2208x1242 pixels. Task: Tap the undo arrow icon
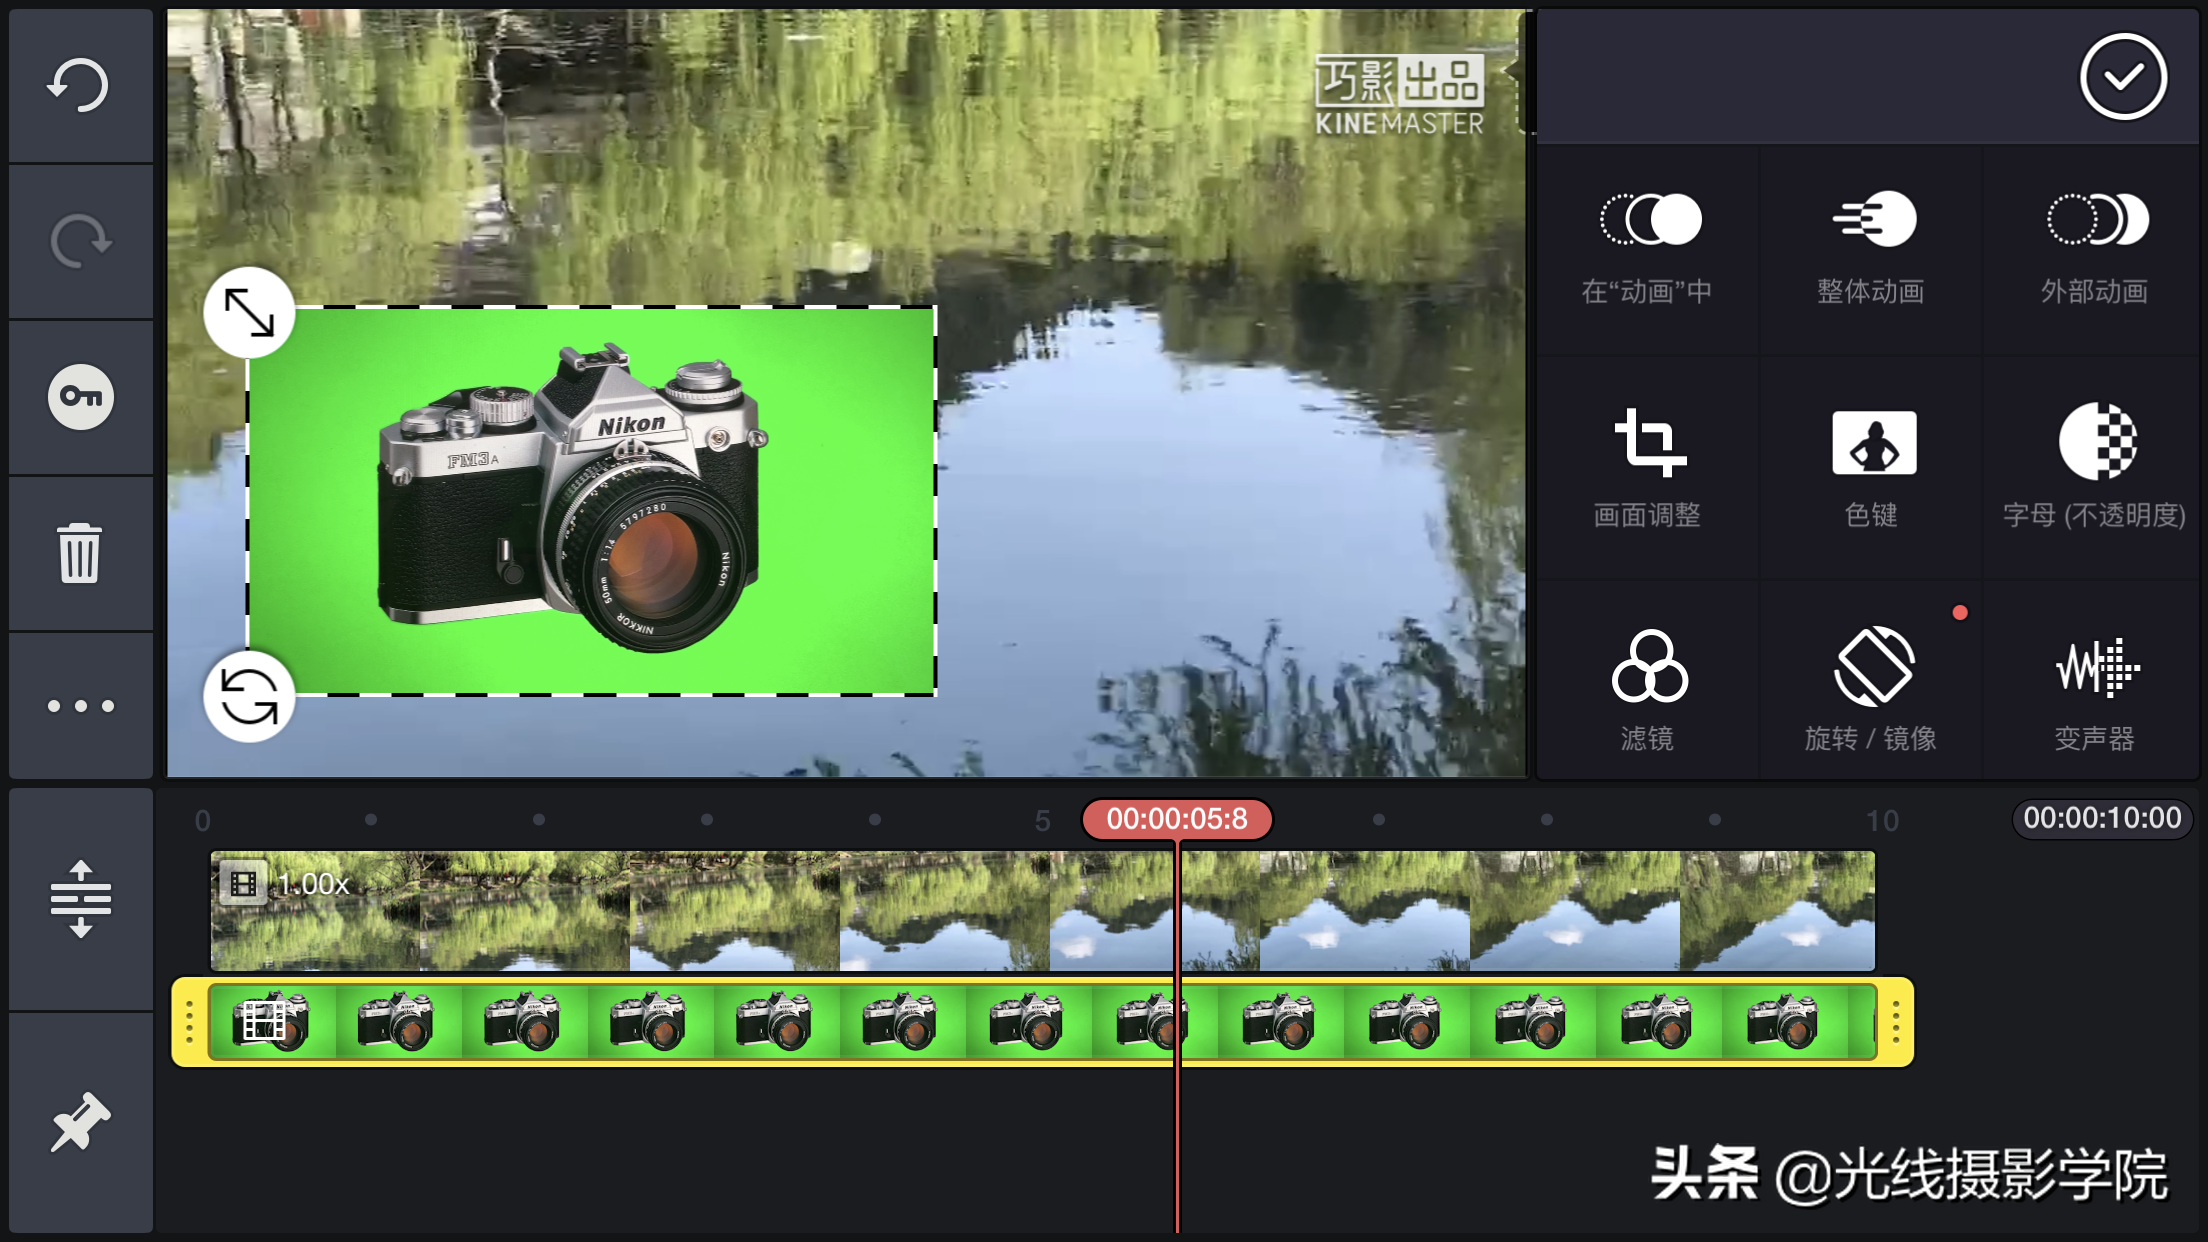click(79, 86)
